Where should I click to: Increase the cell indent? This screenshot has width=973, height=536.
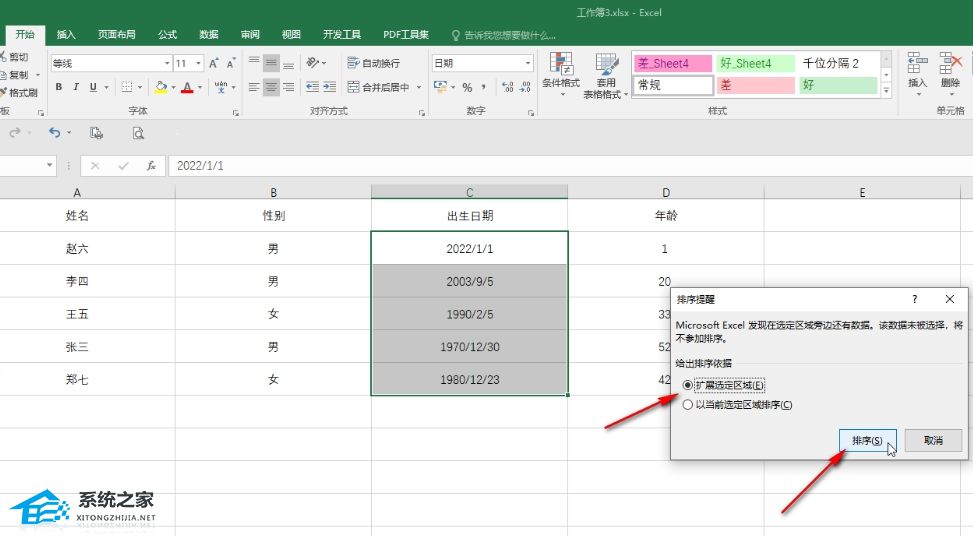point(330,87)
